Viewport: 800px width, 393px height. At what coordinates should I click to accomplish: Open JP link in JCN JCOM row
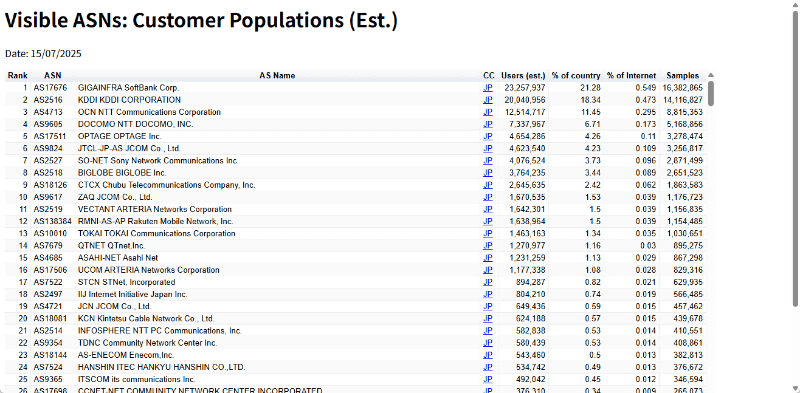(488, 307)
